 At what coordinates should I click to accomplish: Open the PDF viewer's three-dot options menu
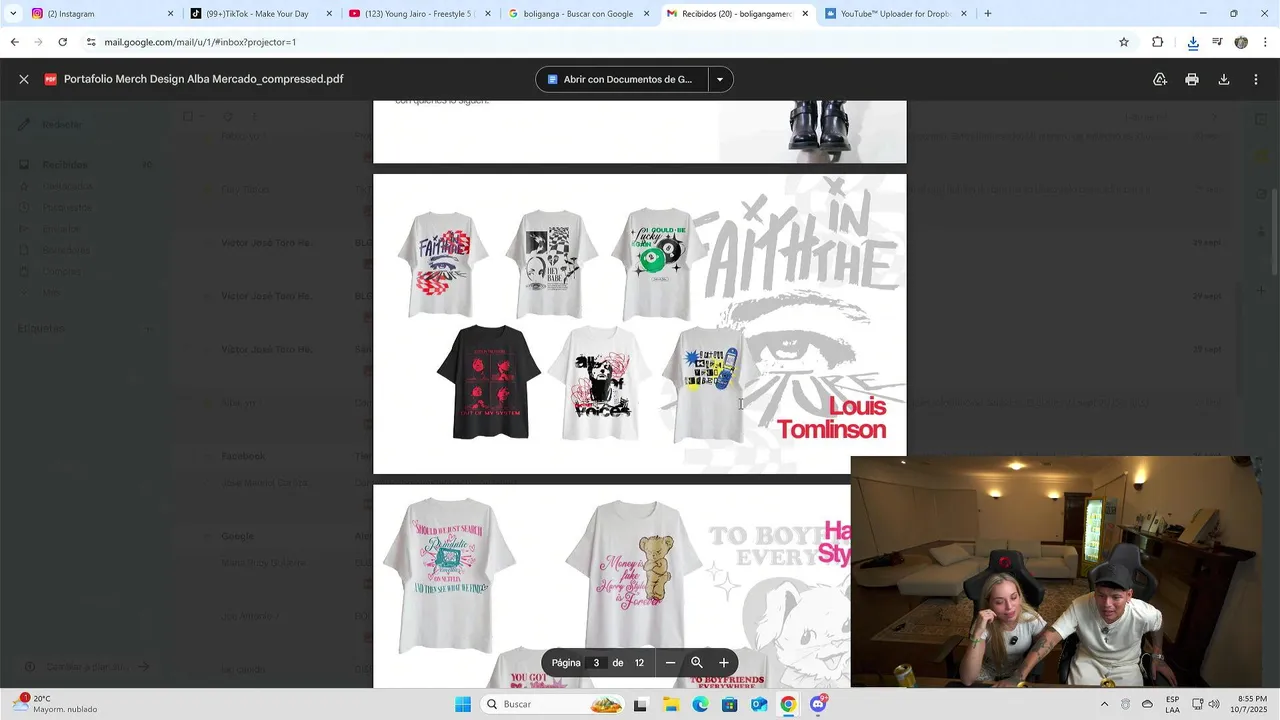(x=1256, y=79)
